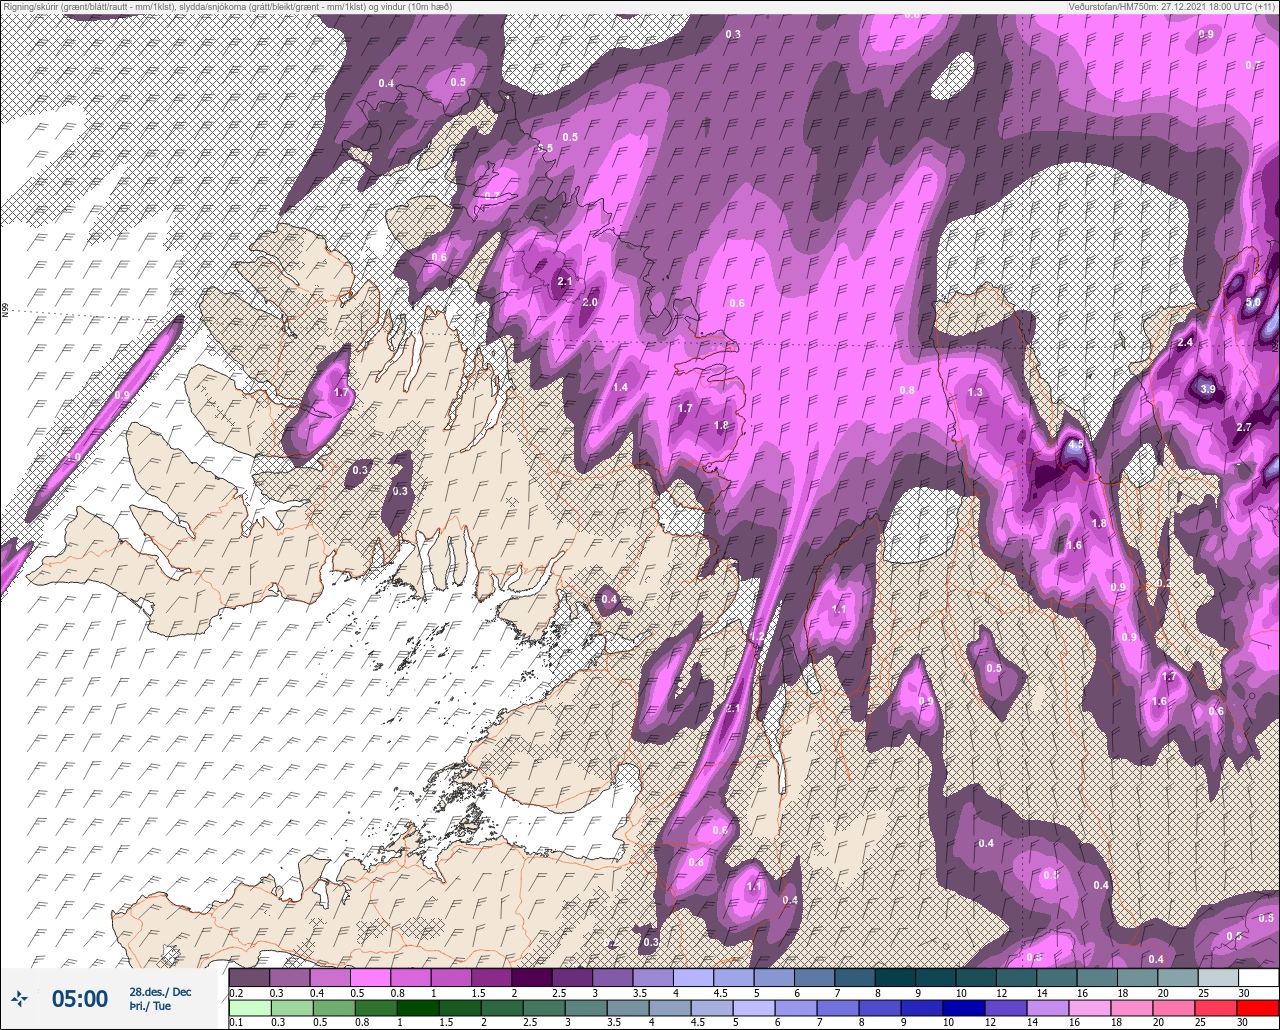Click the '3.9' precipitation value on the map
1280x1030 pixels.
pos(1207,390)
